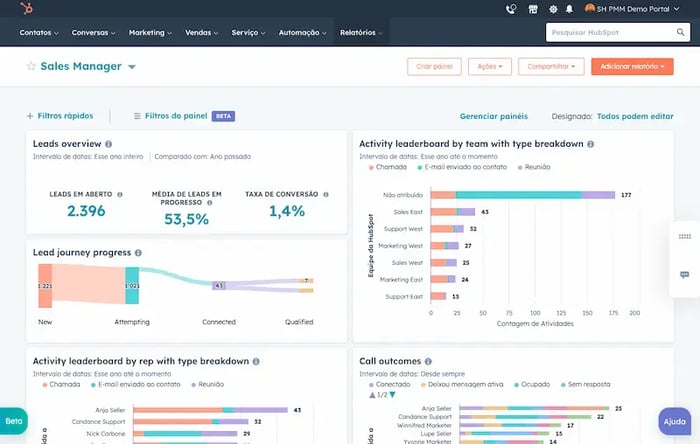The image size is (700, 444).
Task: Click the 1,4% taxa de conversão value
Action: (x=287, y=211)
